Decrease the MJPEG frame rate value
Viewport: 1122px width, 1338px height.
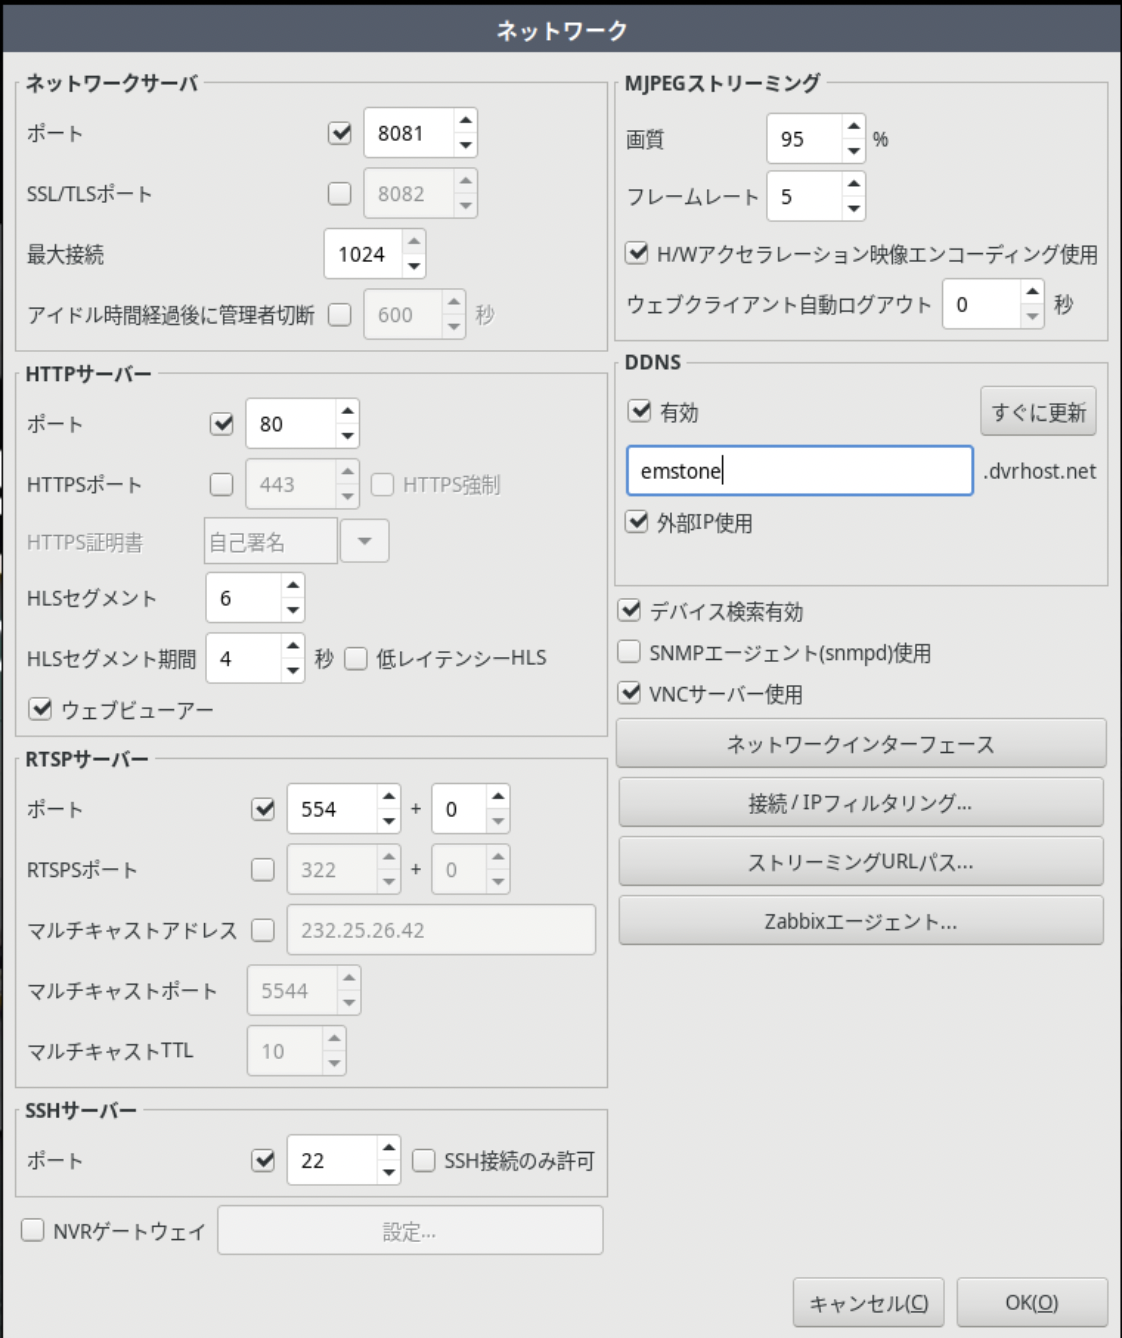click(853, 208)
